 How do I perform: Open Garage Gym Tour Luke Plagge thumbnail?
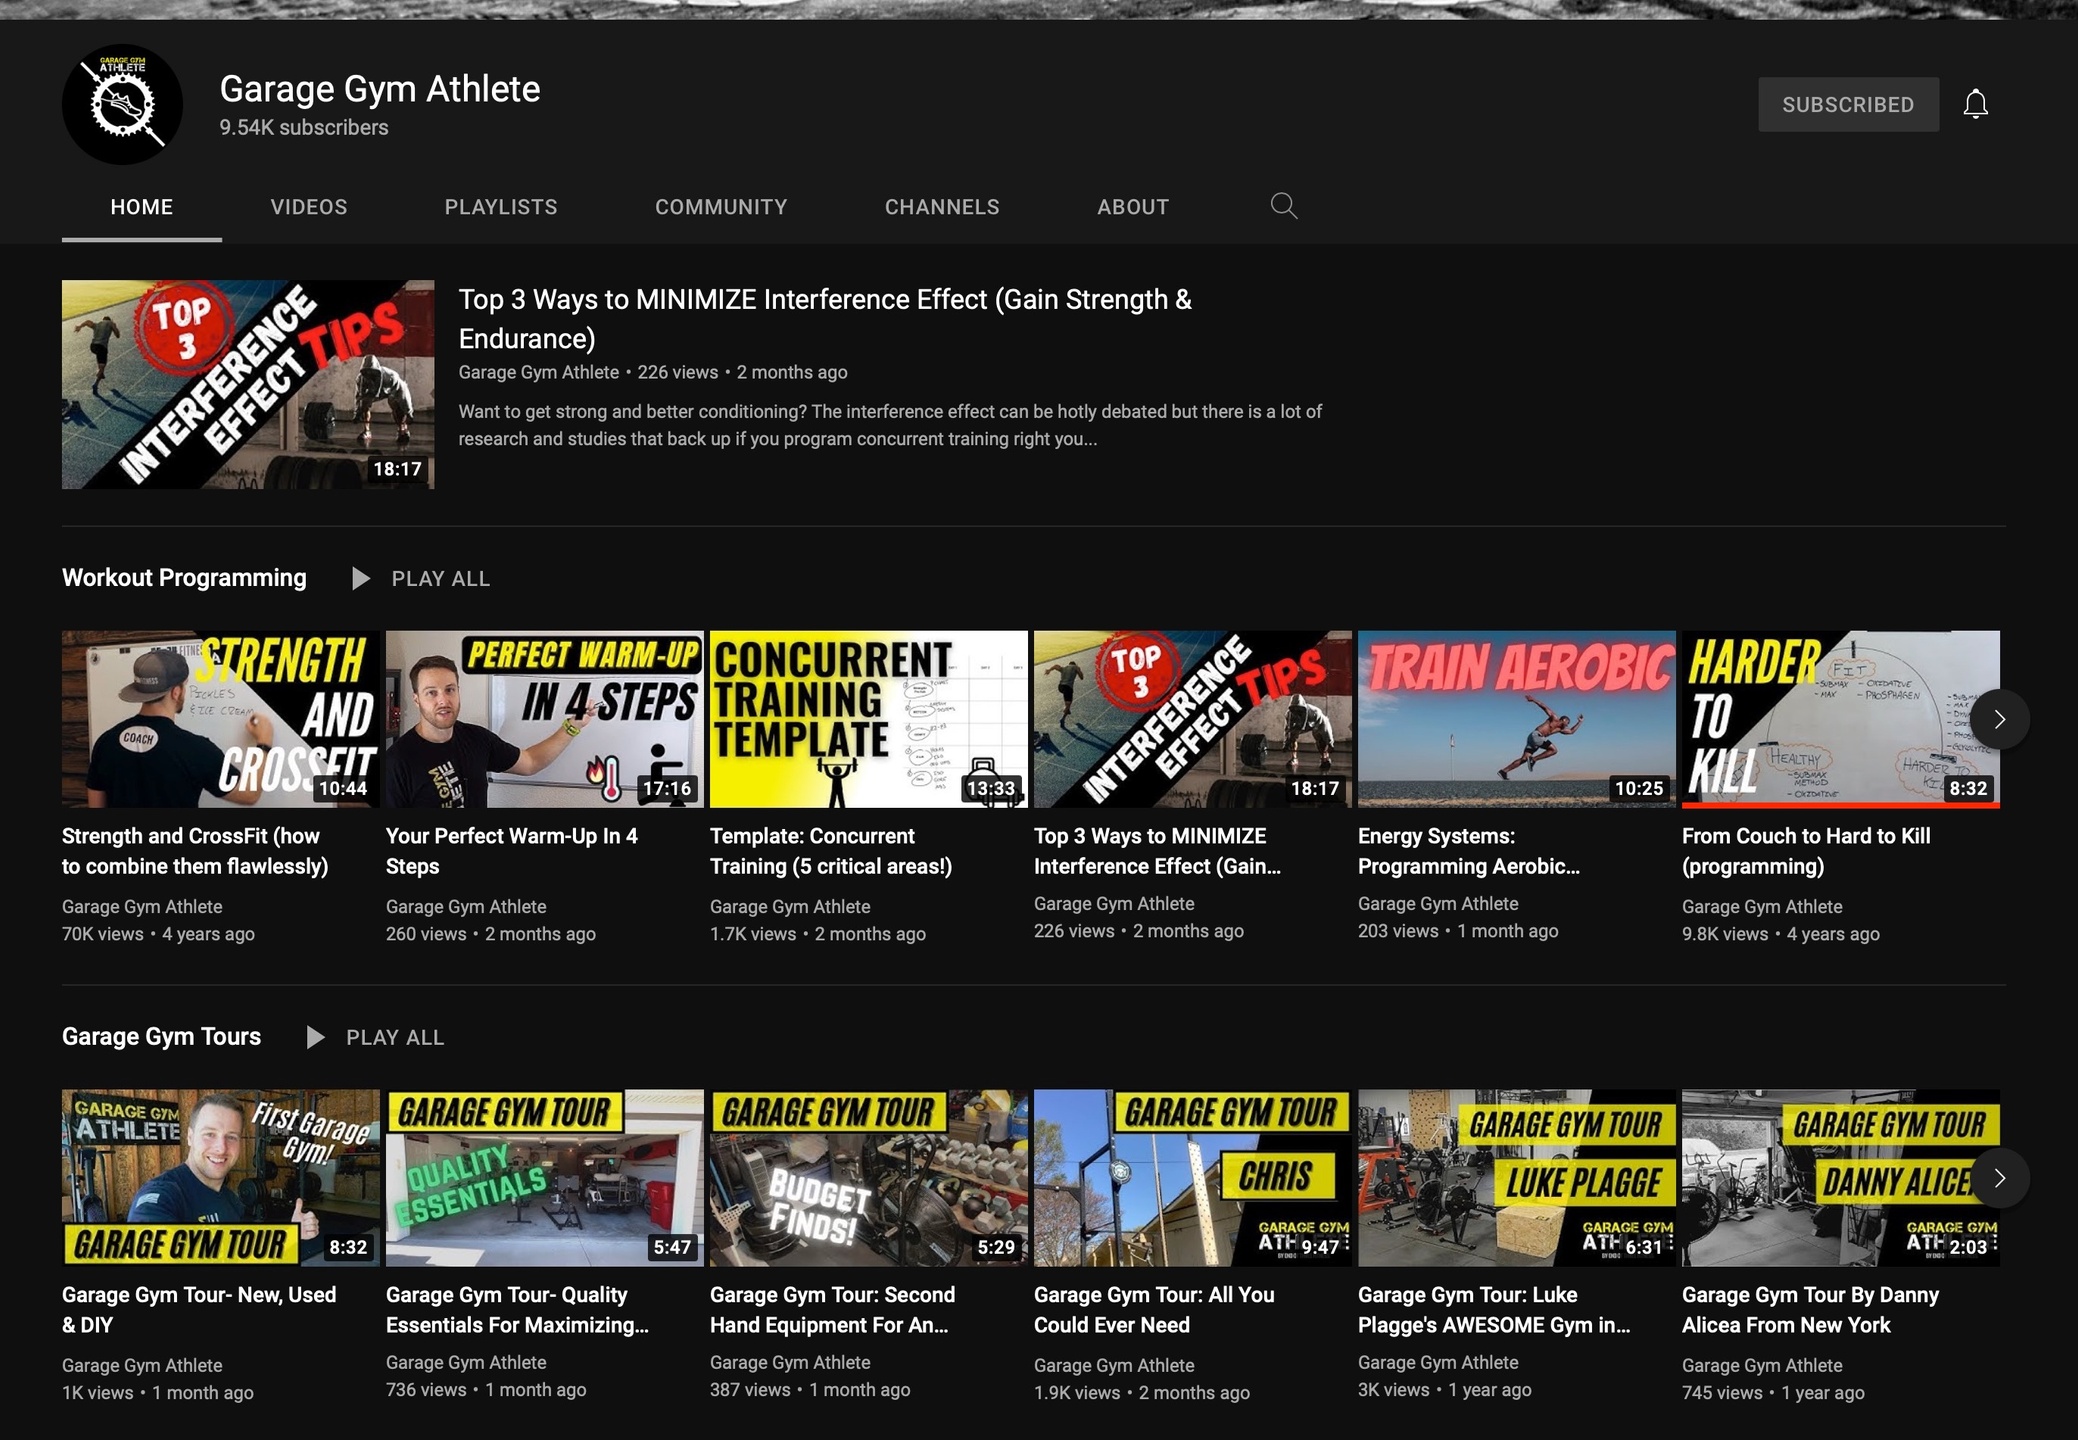1516,1177
